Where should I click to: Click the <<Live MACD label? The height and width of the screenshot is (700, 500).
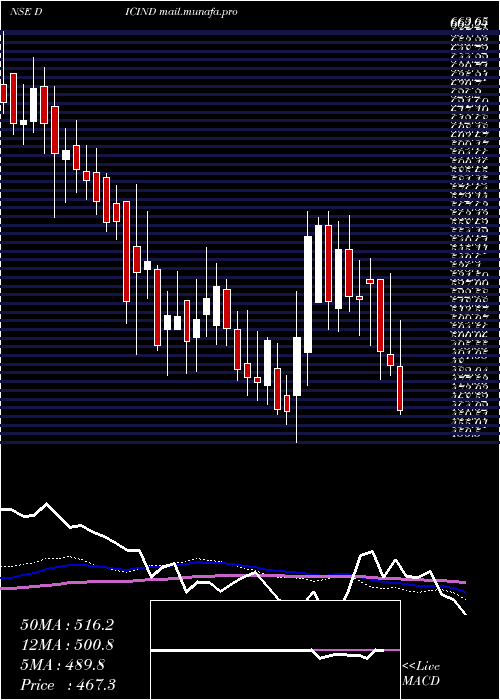[421, 674]
